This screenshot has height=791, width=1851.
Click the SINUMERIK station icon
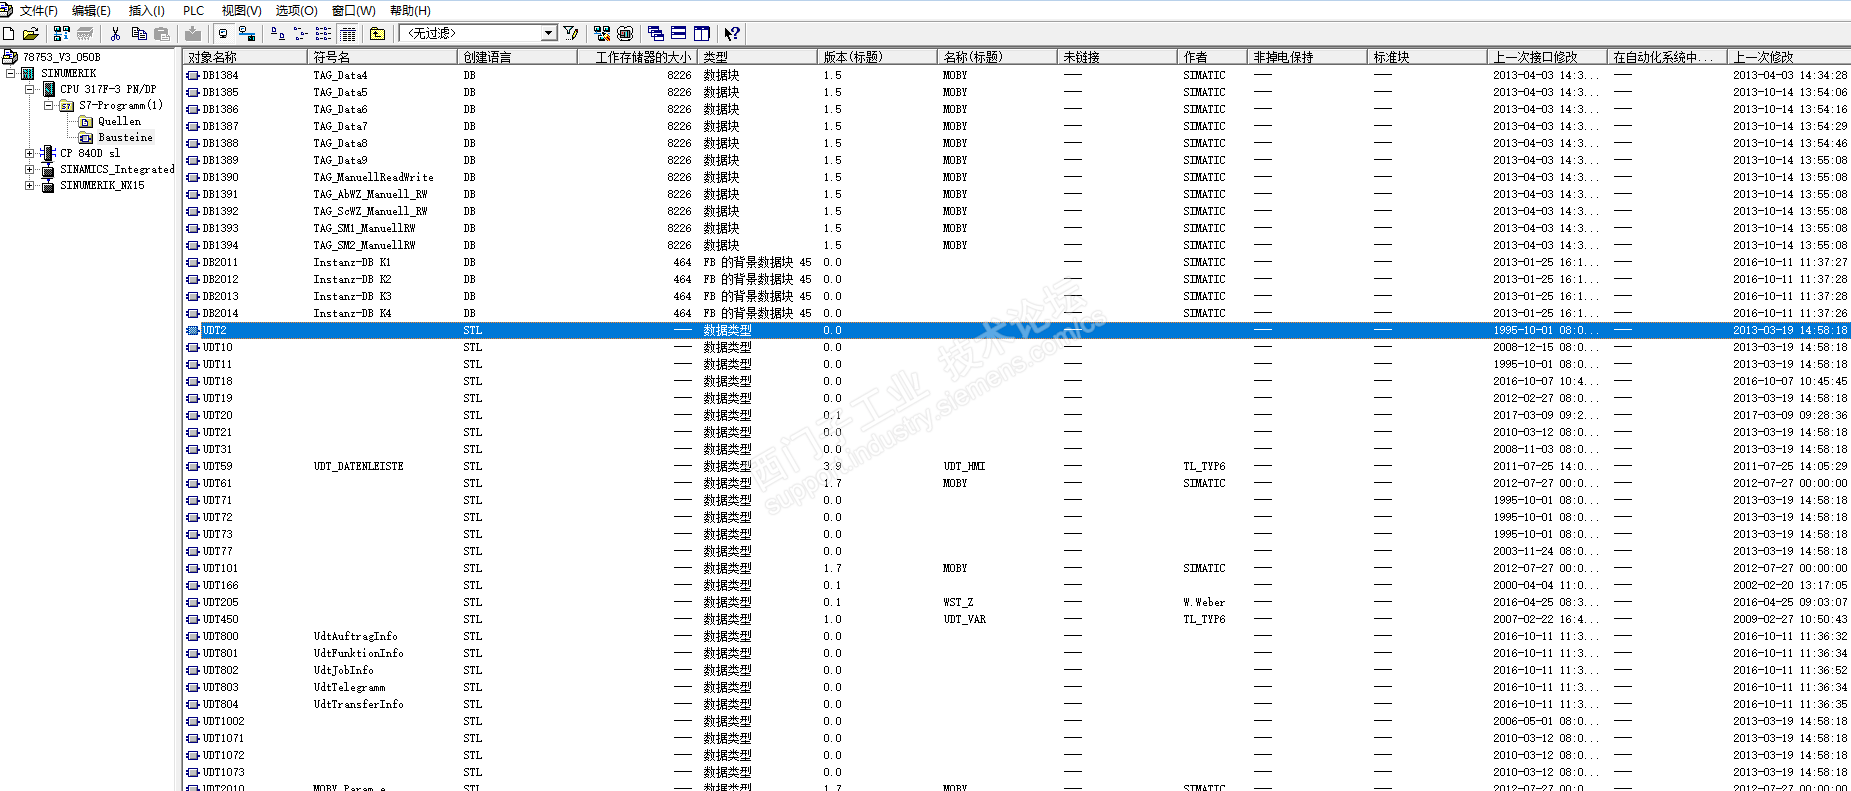click(x=28, y=73)
